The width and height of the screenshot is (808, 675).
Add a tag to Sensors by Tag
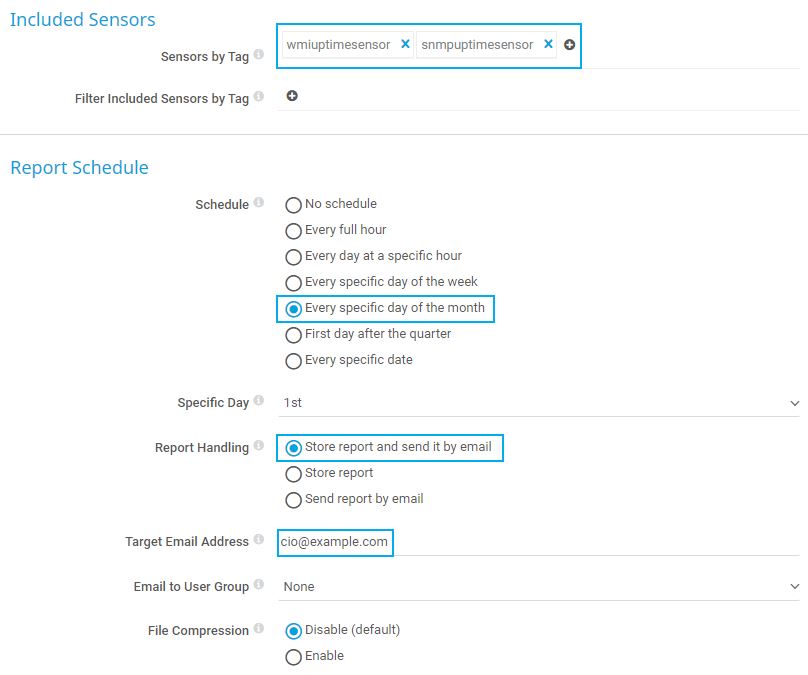click(569, 45)
